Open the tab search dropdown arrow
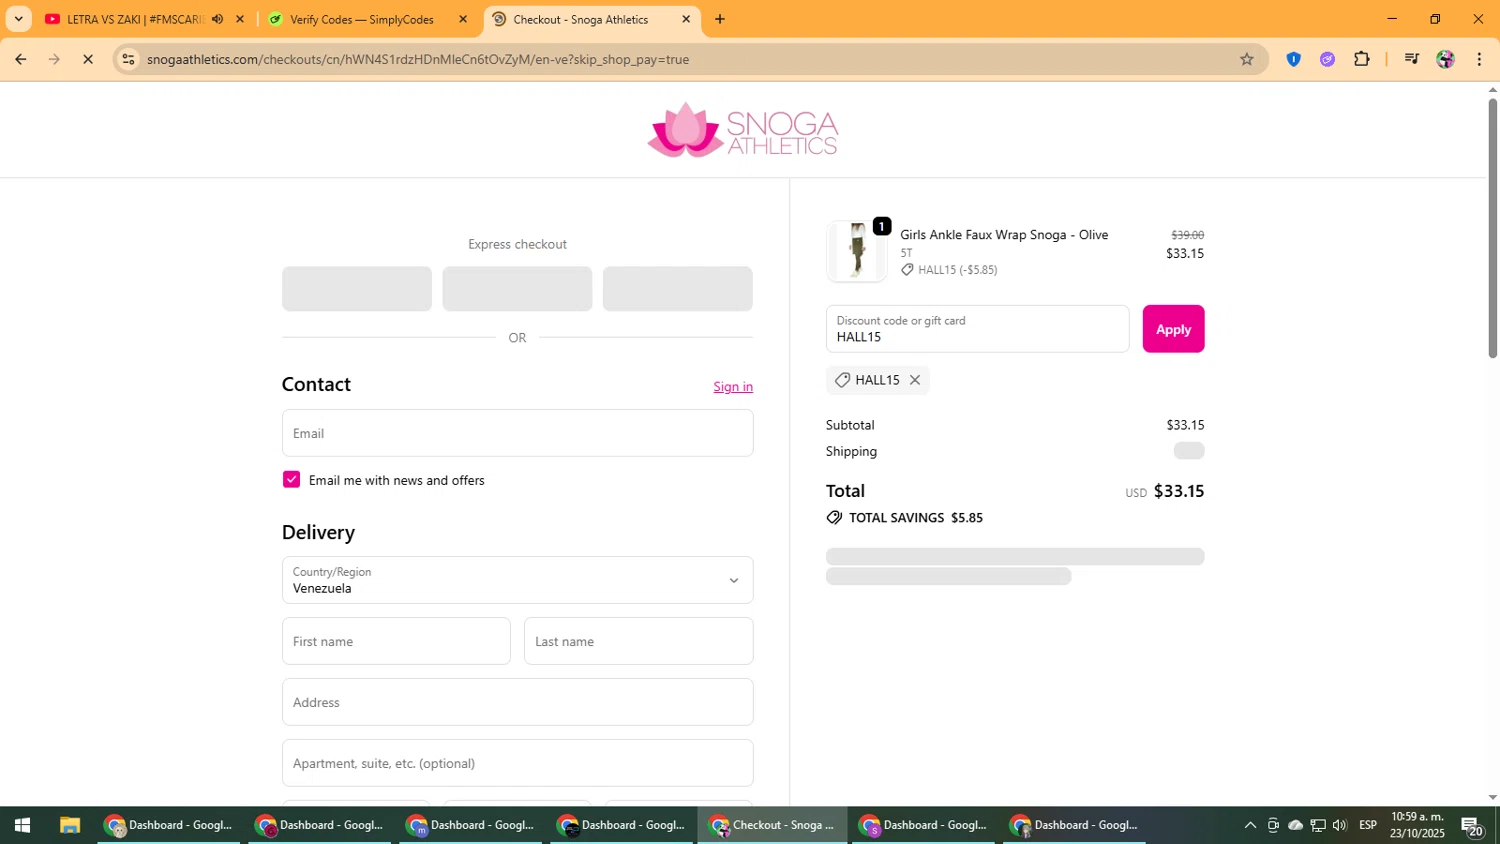1500x844 pixels. [x=18, y=19]
